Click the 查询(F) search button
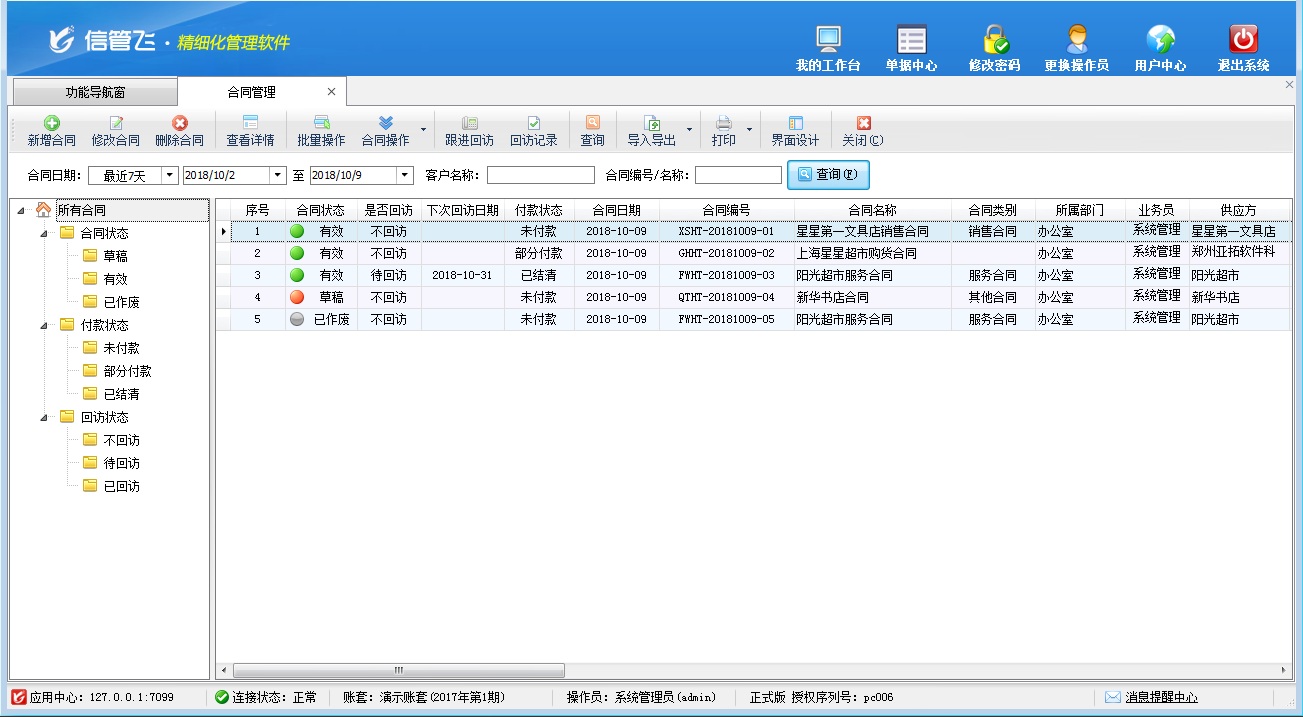Viewport: 1303px width, 717px height. click(x=828, y=175)
